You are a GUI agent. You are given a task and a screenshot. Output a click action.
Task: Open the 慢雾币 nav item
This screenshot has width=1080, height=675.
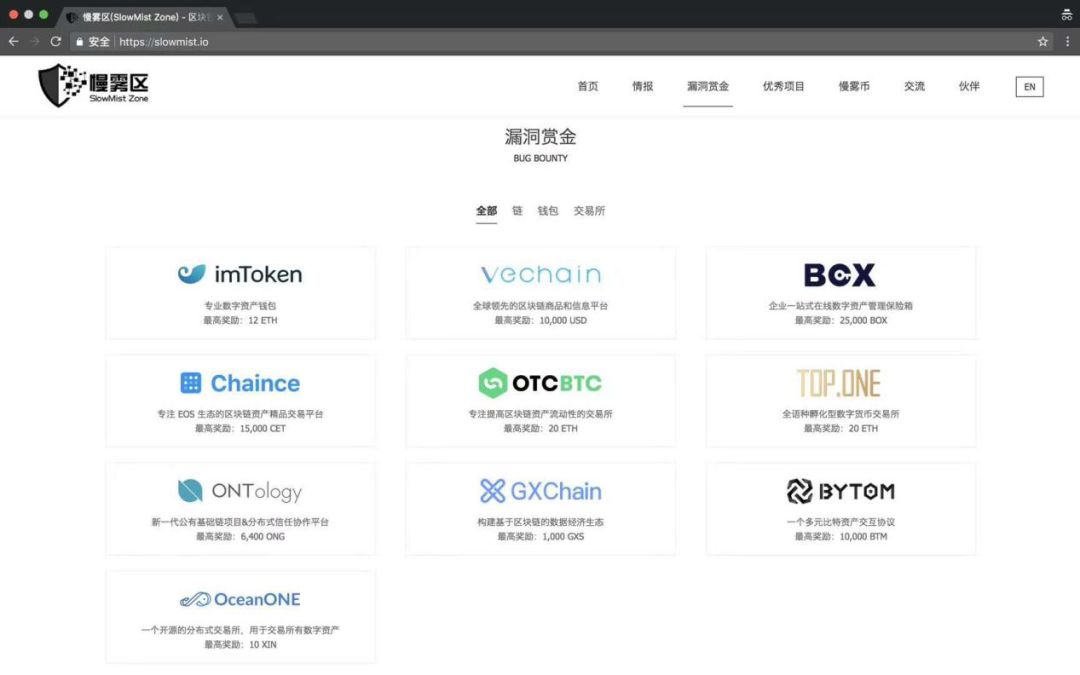click(854, 86)
